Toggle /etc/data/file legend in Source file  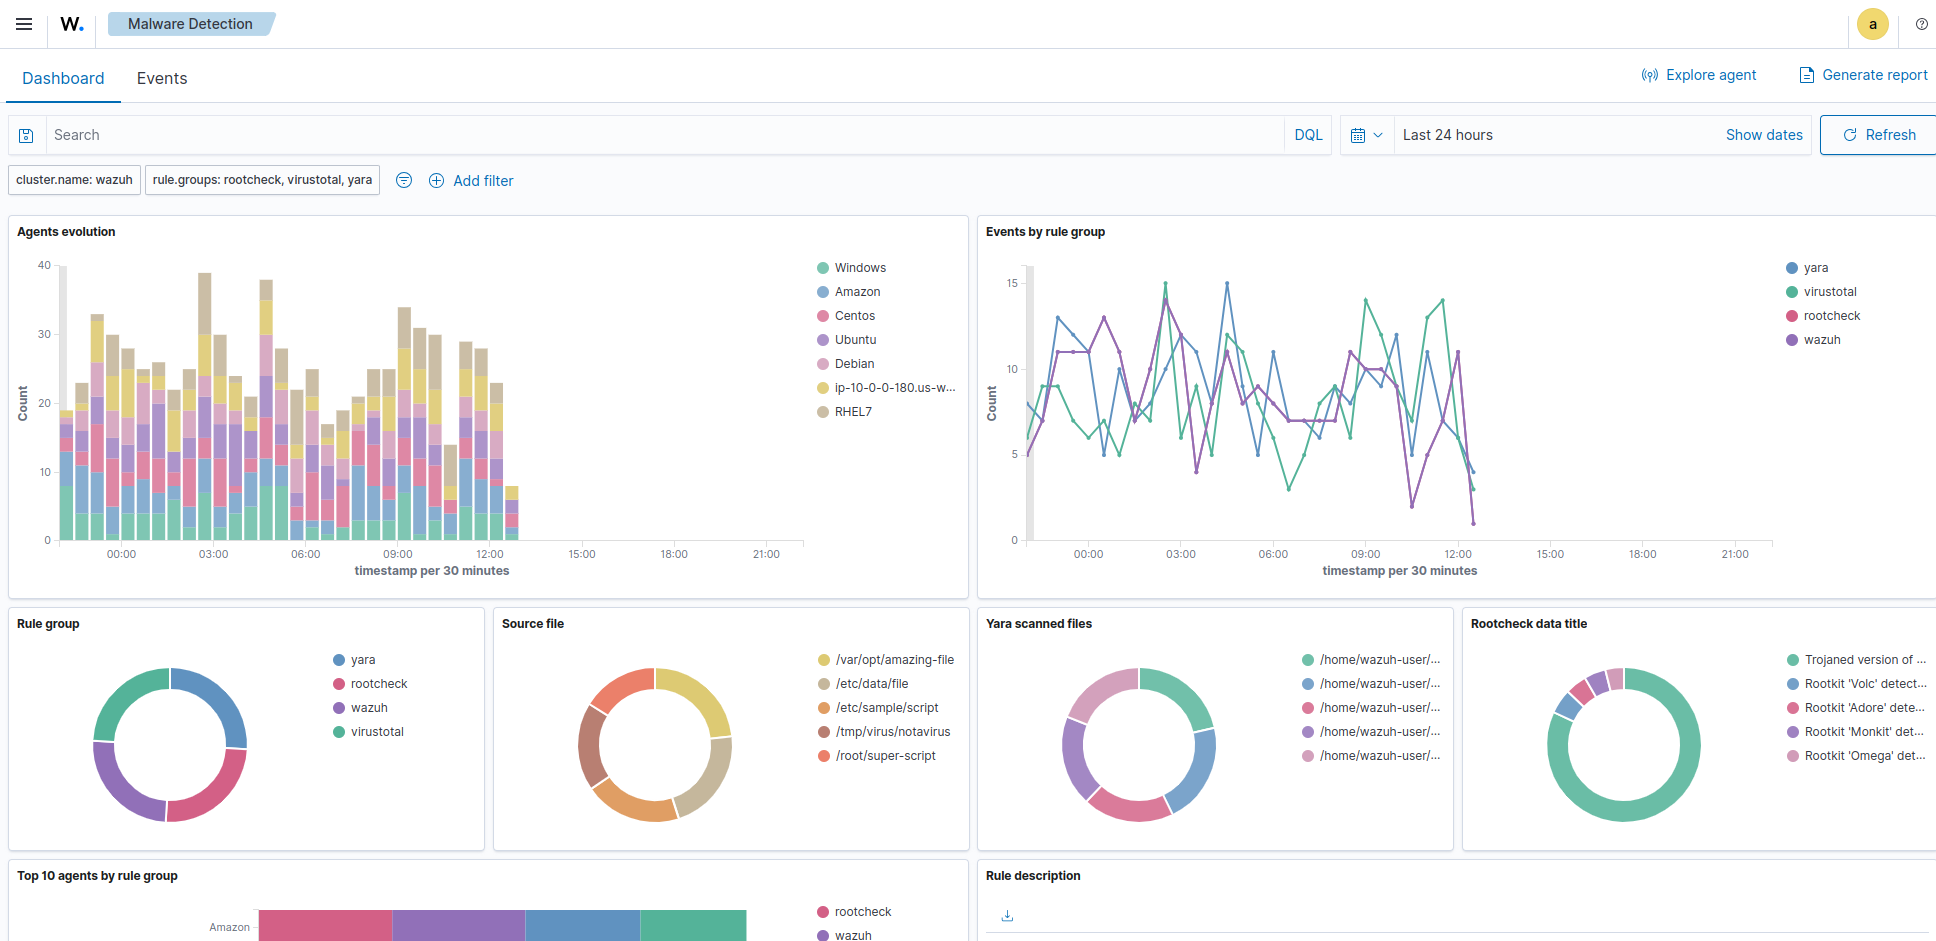click(x=871, y=684)
